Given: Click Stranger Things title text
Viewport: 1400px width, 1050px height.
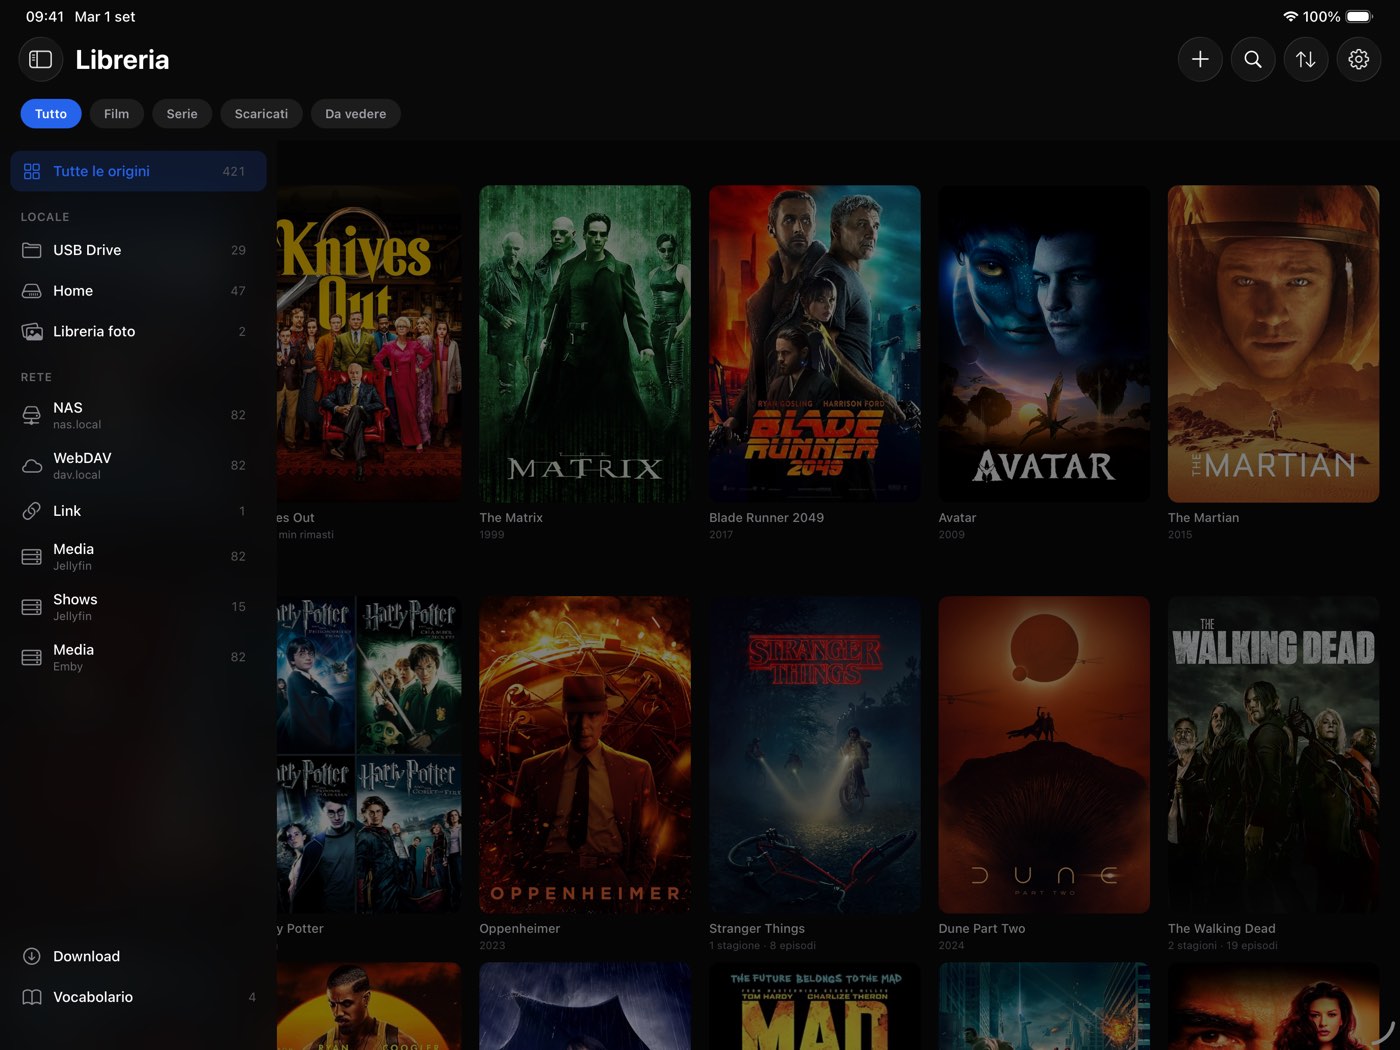Looking at the screenshot, I should (757, 929).
